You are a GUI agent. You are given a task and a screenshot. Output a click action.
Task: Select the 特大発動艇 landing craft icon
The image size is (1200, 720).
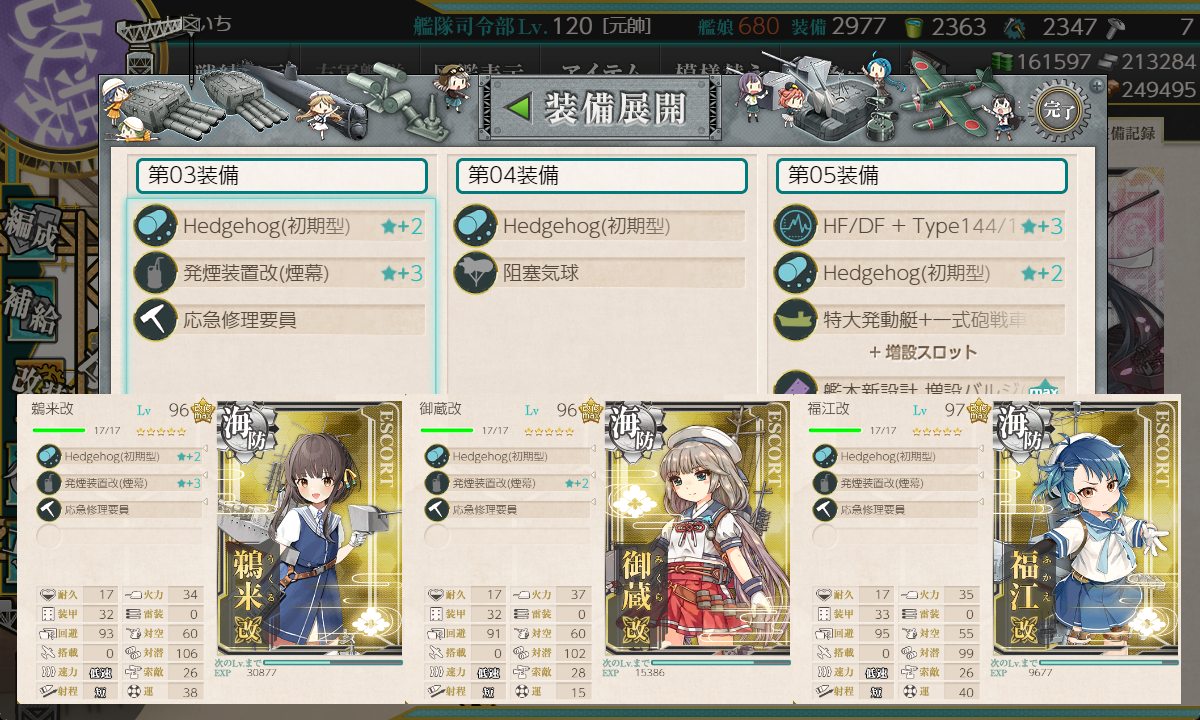(795, 320)
